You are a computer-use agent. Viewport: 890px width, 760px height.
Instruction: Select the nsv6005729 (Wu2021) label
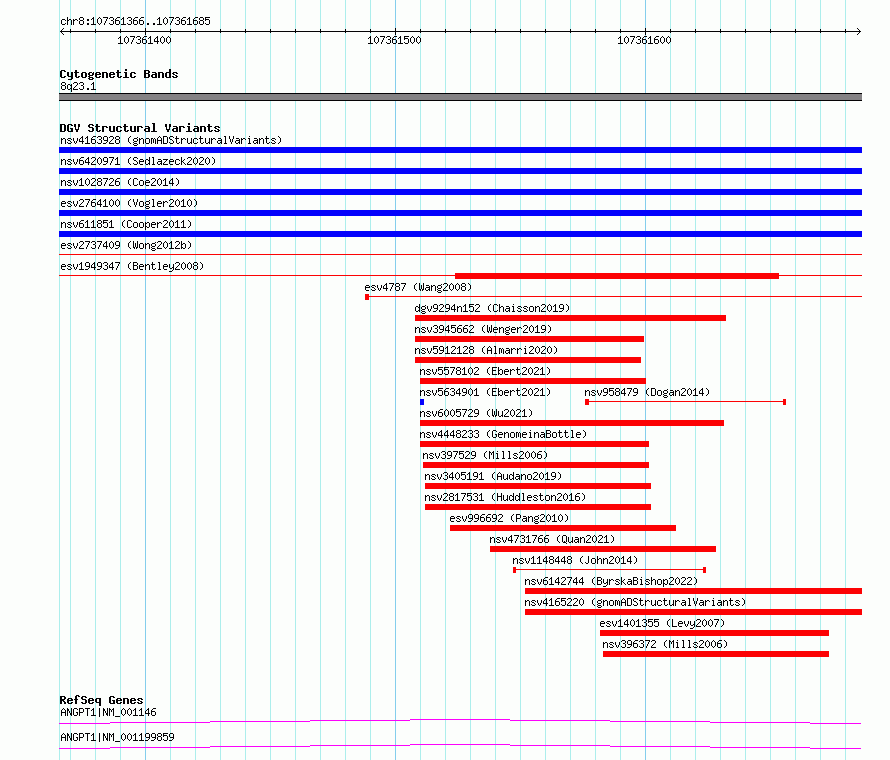(x=476, y=413)
